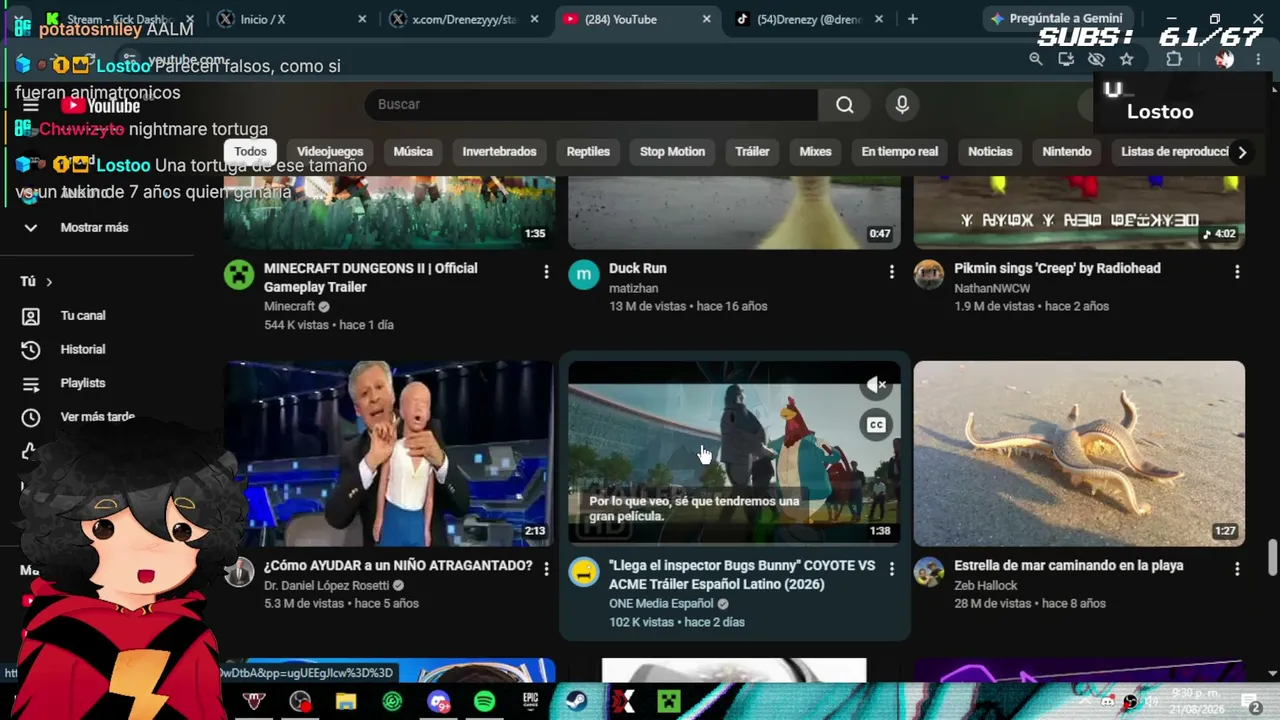Unmute the Coyote vs Acme preview
The height and width of the screenshot is (720, 1280).
click(876, 385)
